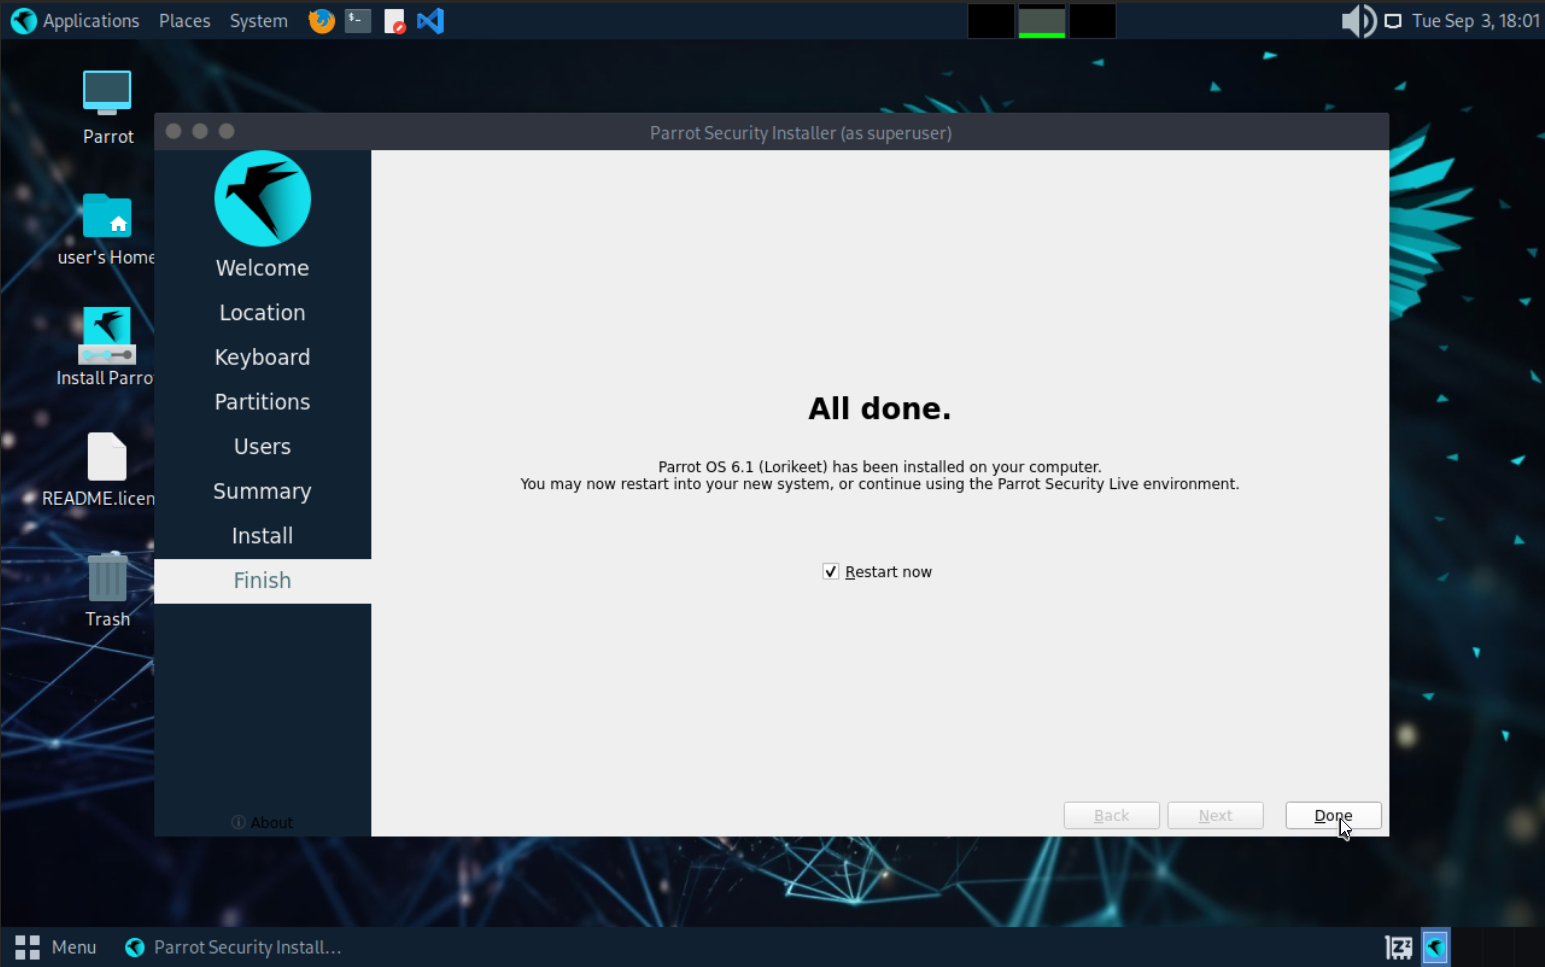The height and width of the screenshot is (967, 1545).
Task: Open the Menu button in the bottom panel
Action: (56, 947)
